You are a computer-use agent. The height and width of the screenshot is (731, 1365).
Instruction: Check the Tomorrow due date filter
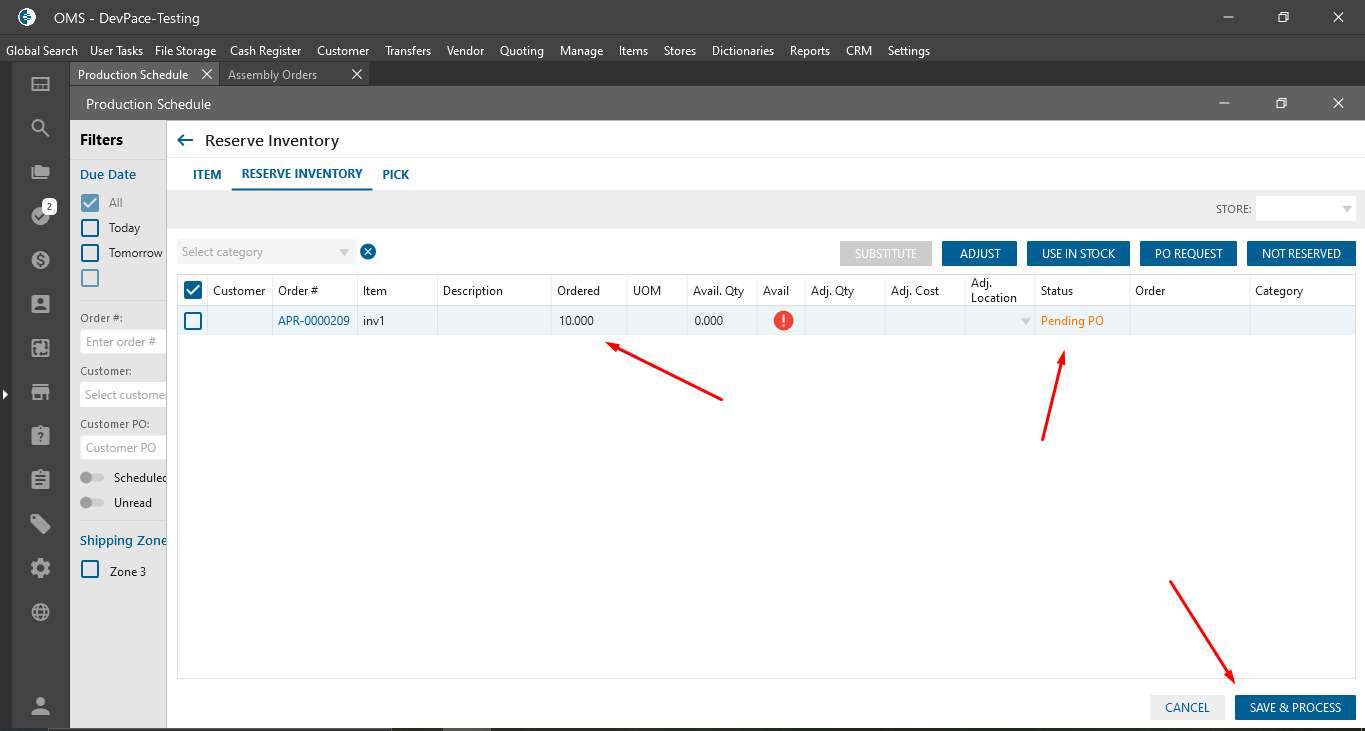coord(90,253)
